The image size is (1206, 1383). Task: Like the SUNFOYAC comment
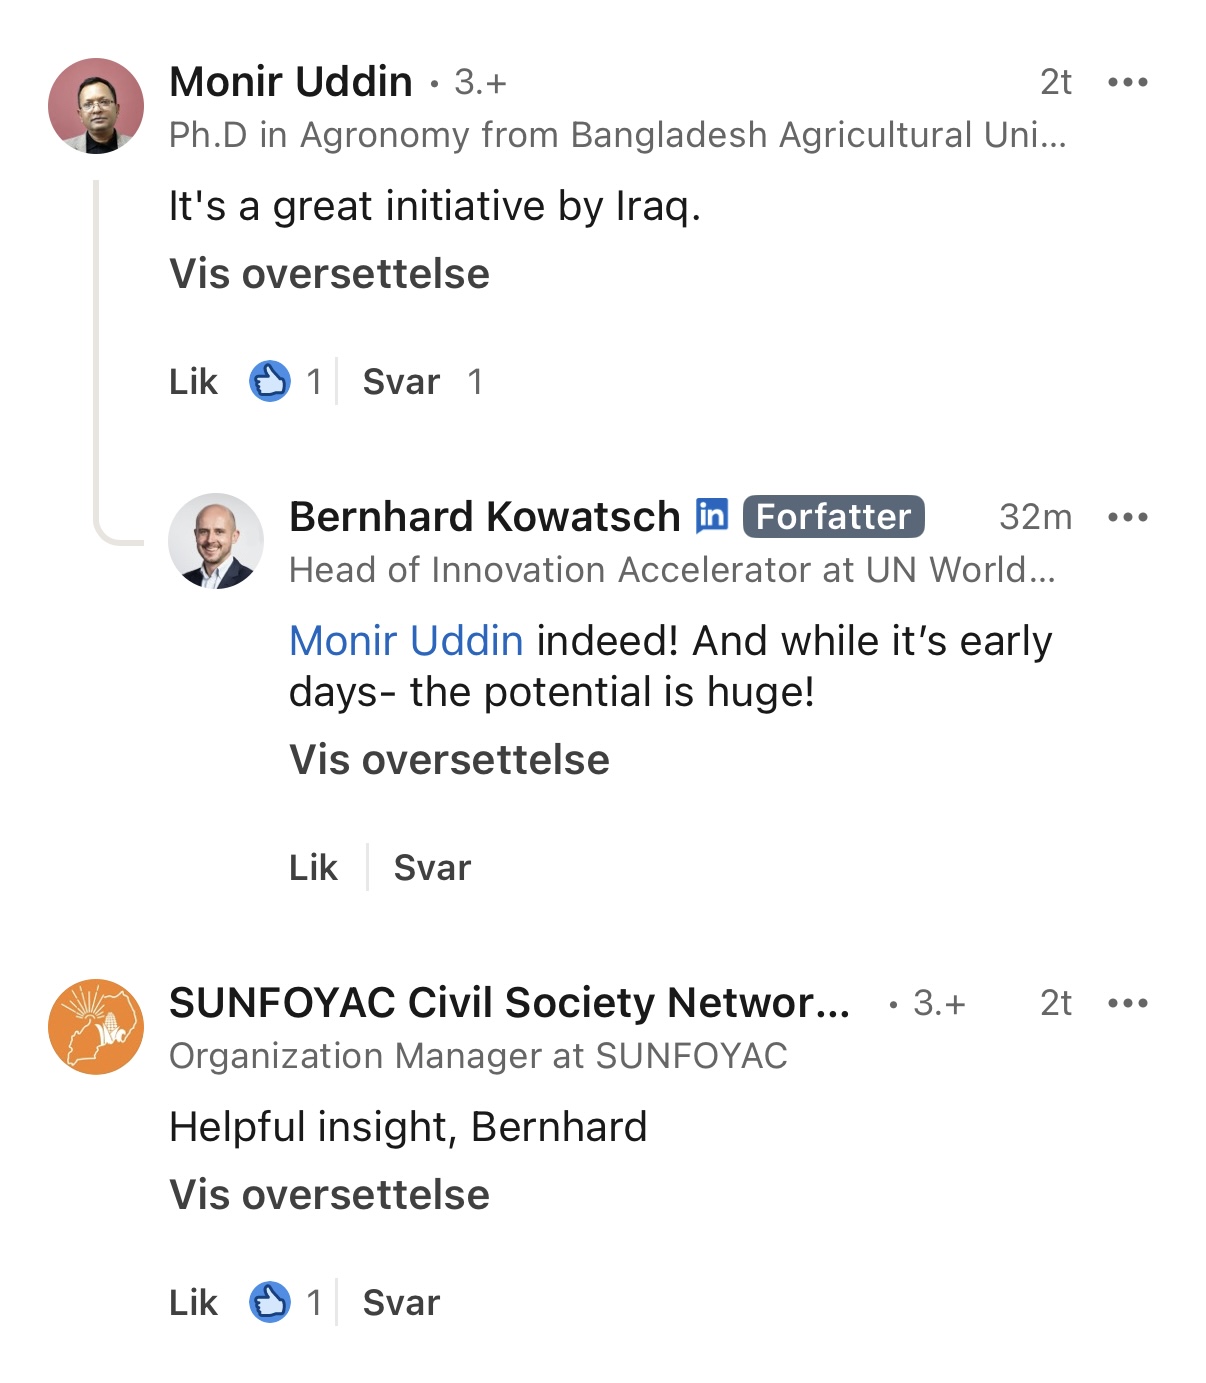point(193,1302)
